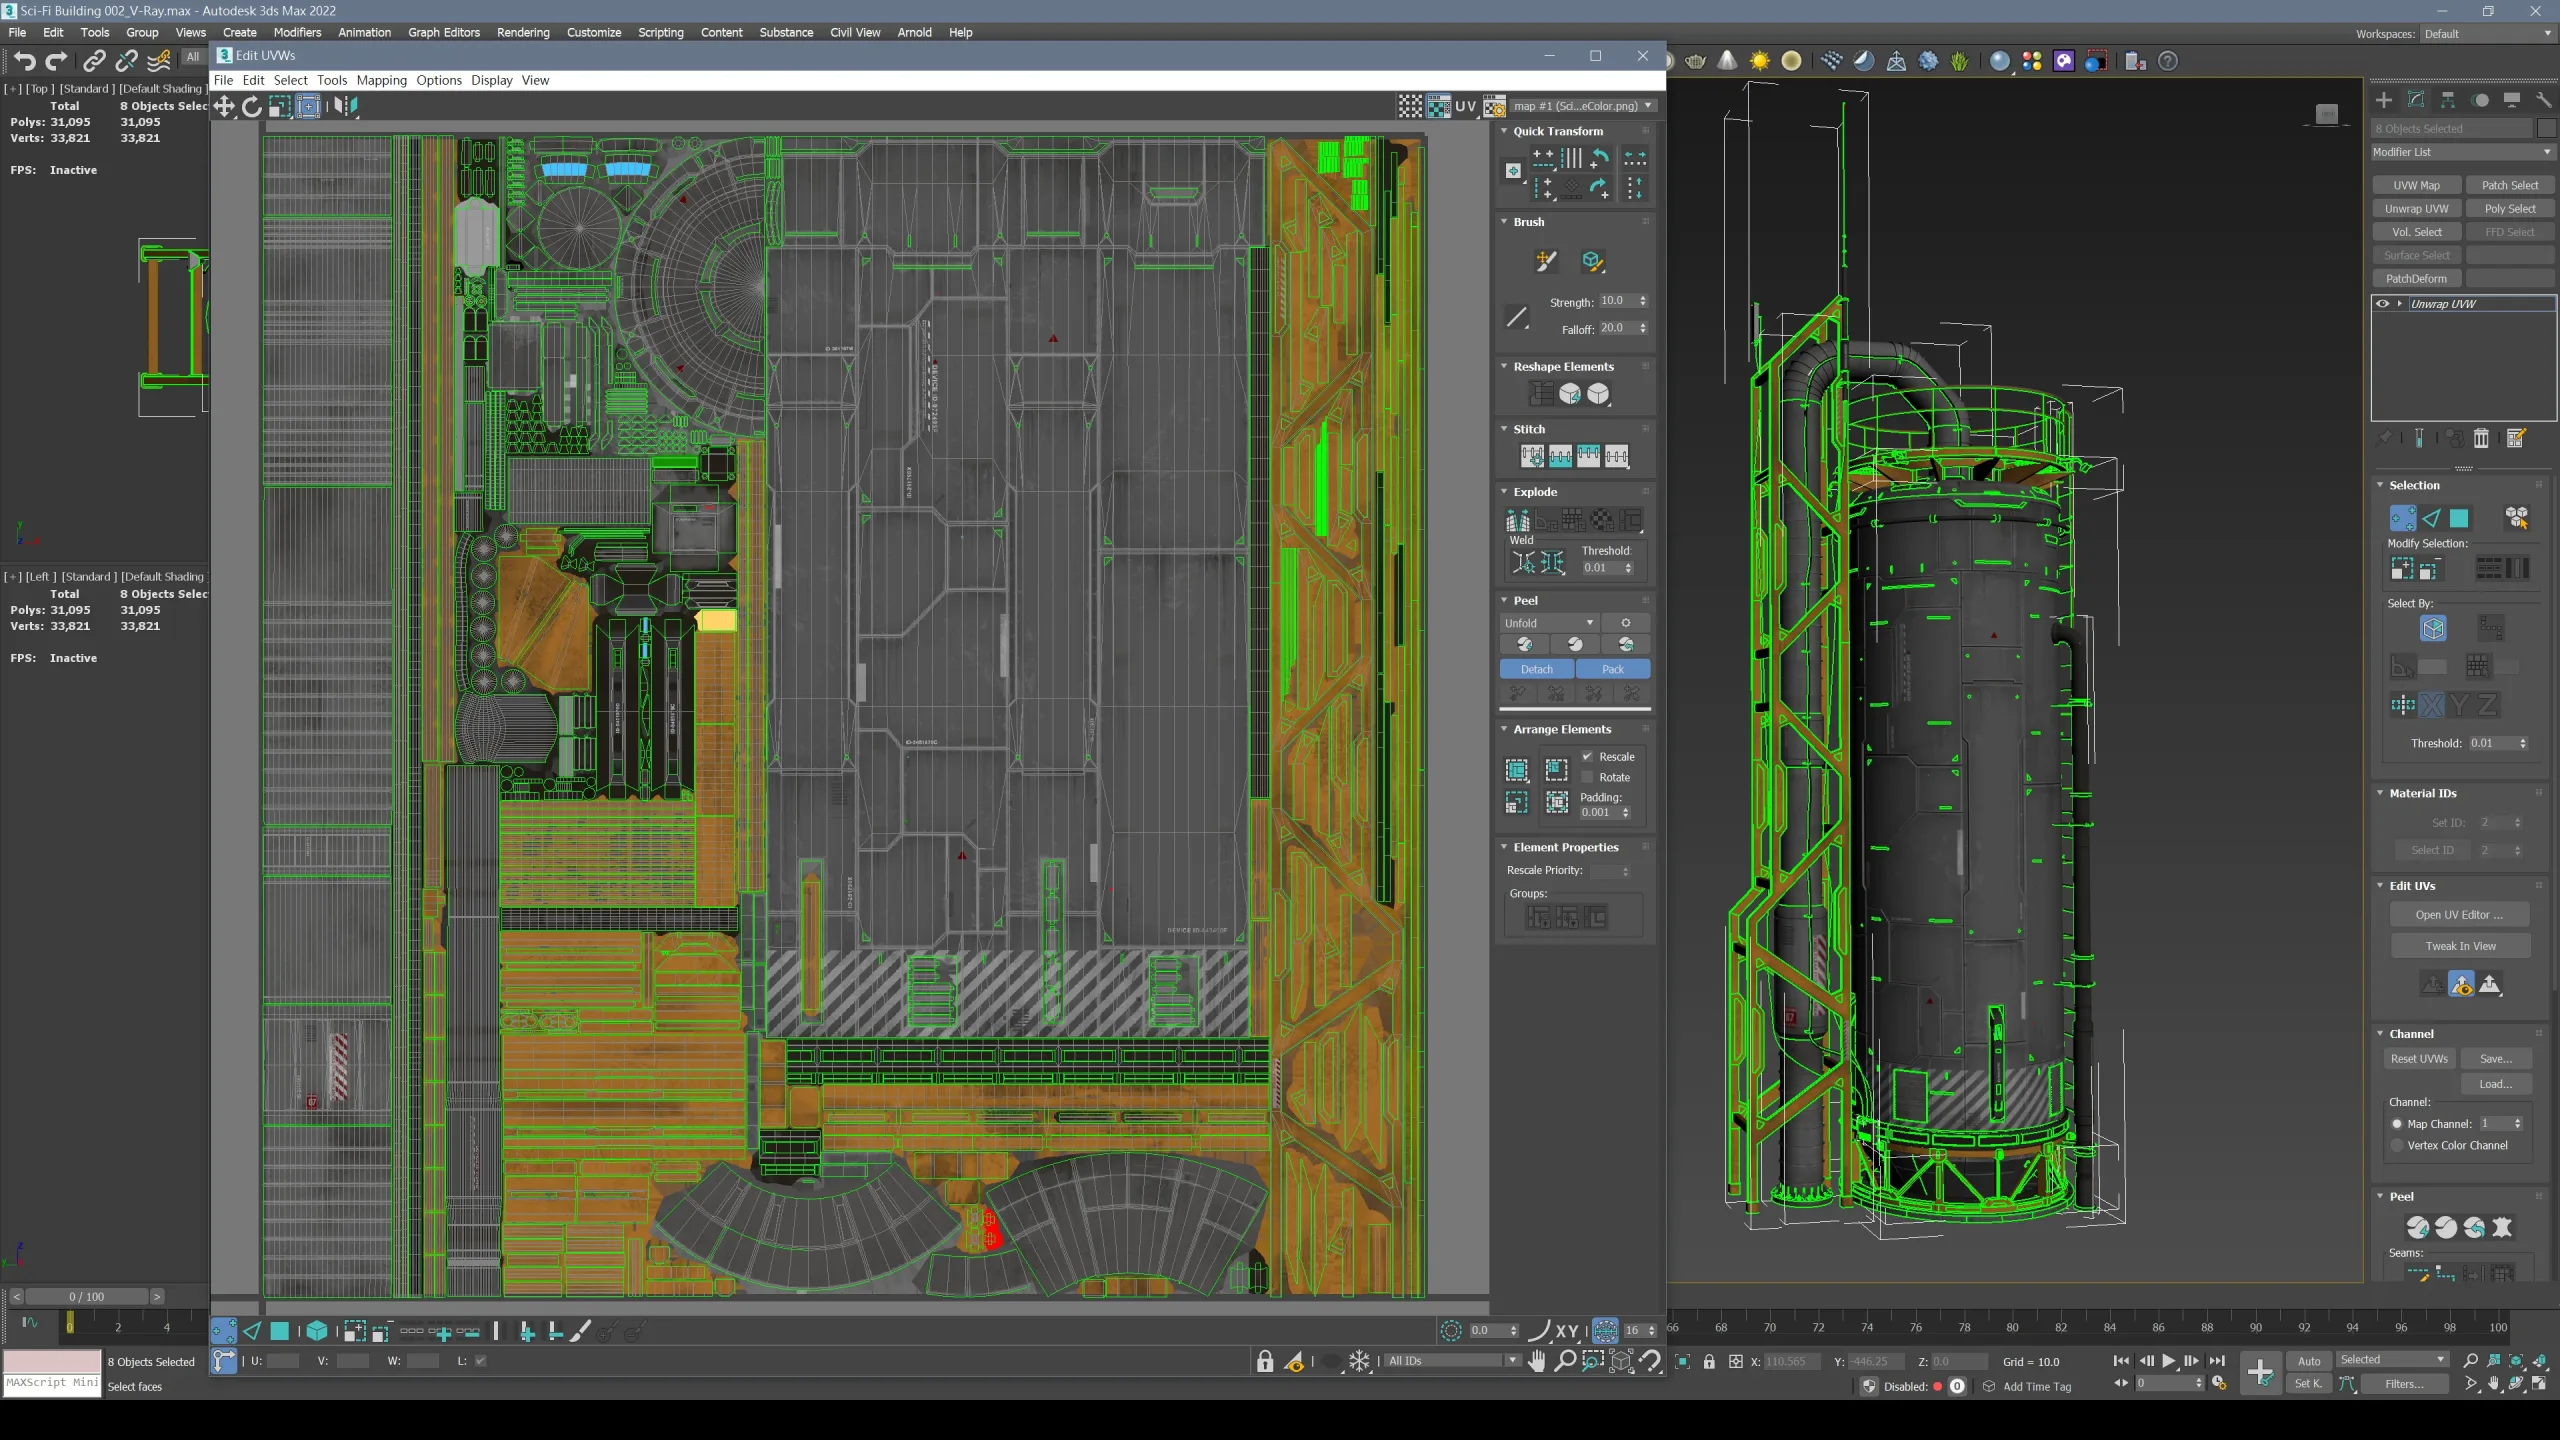
Task: Select Unfold dropdown in Peel section
Action: (1553, 622)
